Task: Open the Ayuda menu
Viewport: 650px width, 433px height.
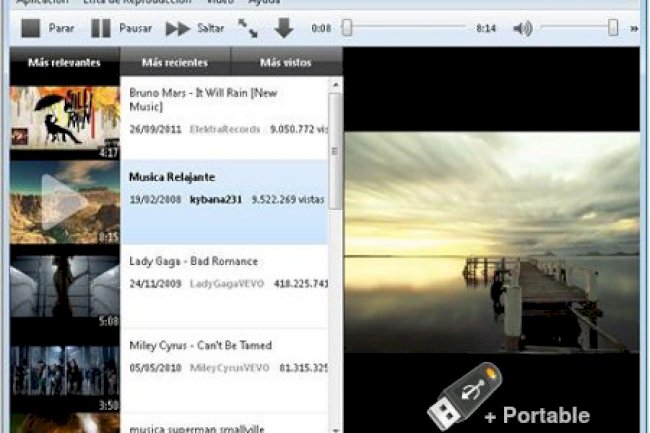Action: point(264,2)
